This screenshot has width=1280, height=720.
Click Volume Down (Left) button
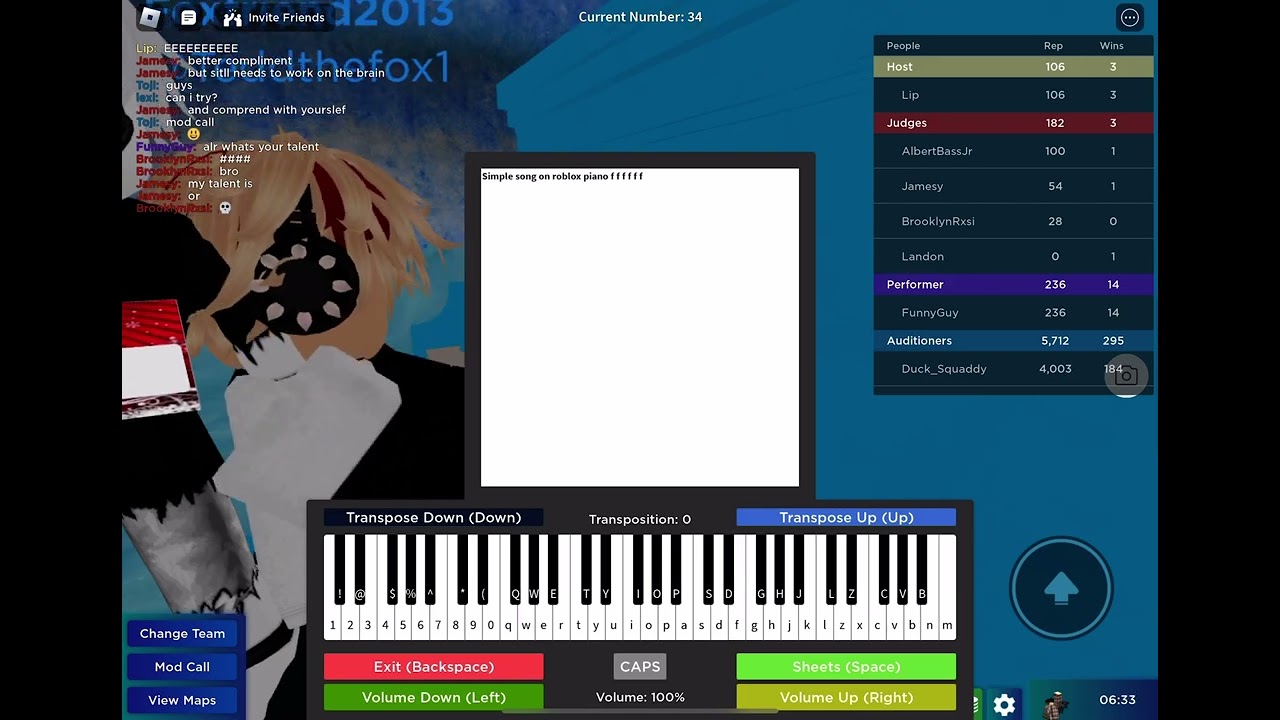click(x=434, y=697)
